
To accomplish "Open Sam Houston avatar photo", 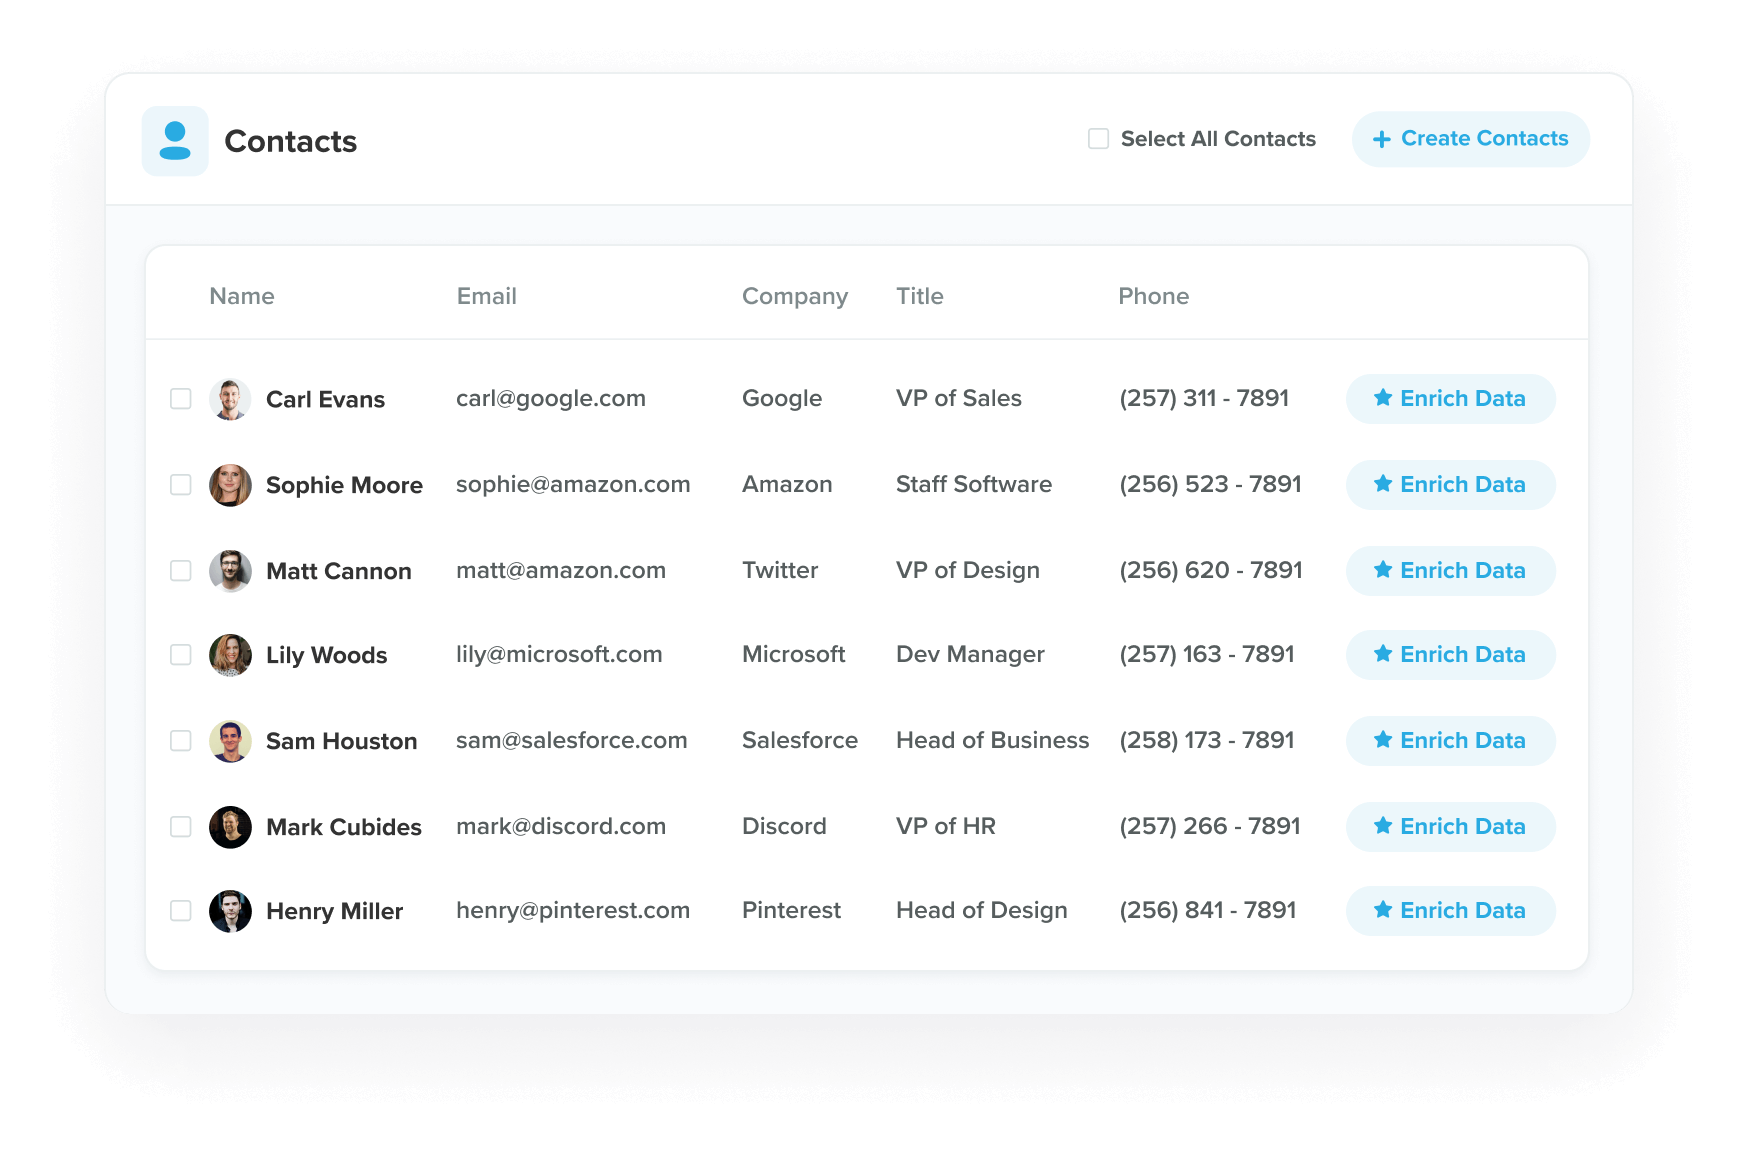I will [230, 741].
